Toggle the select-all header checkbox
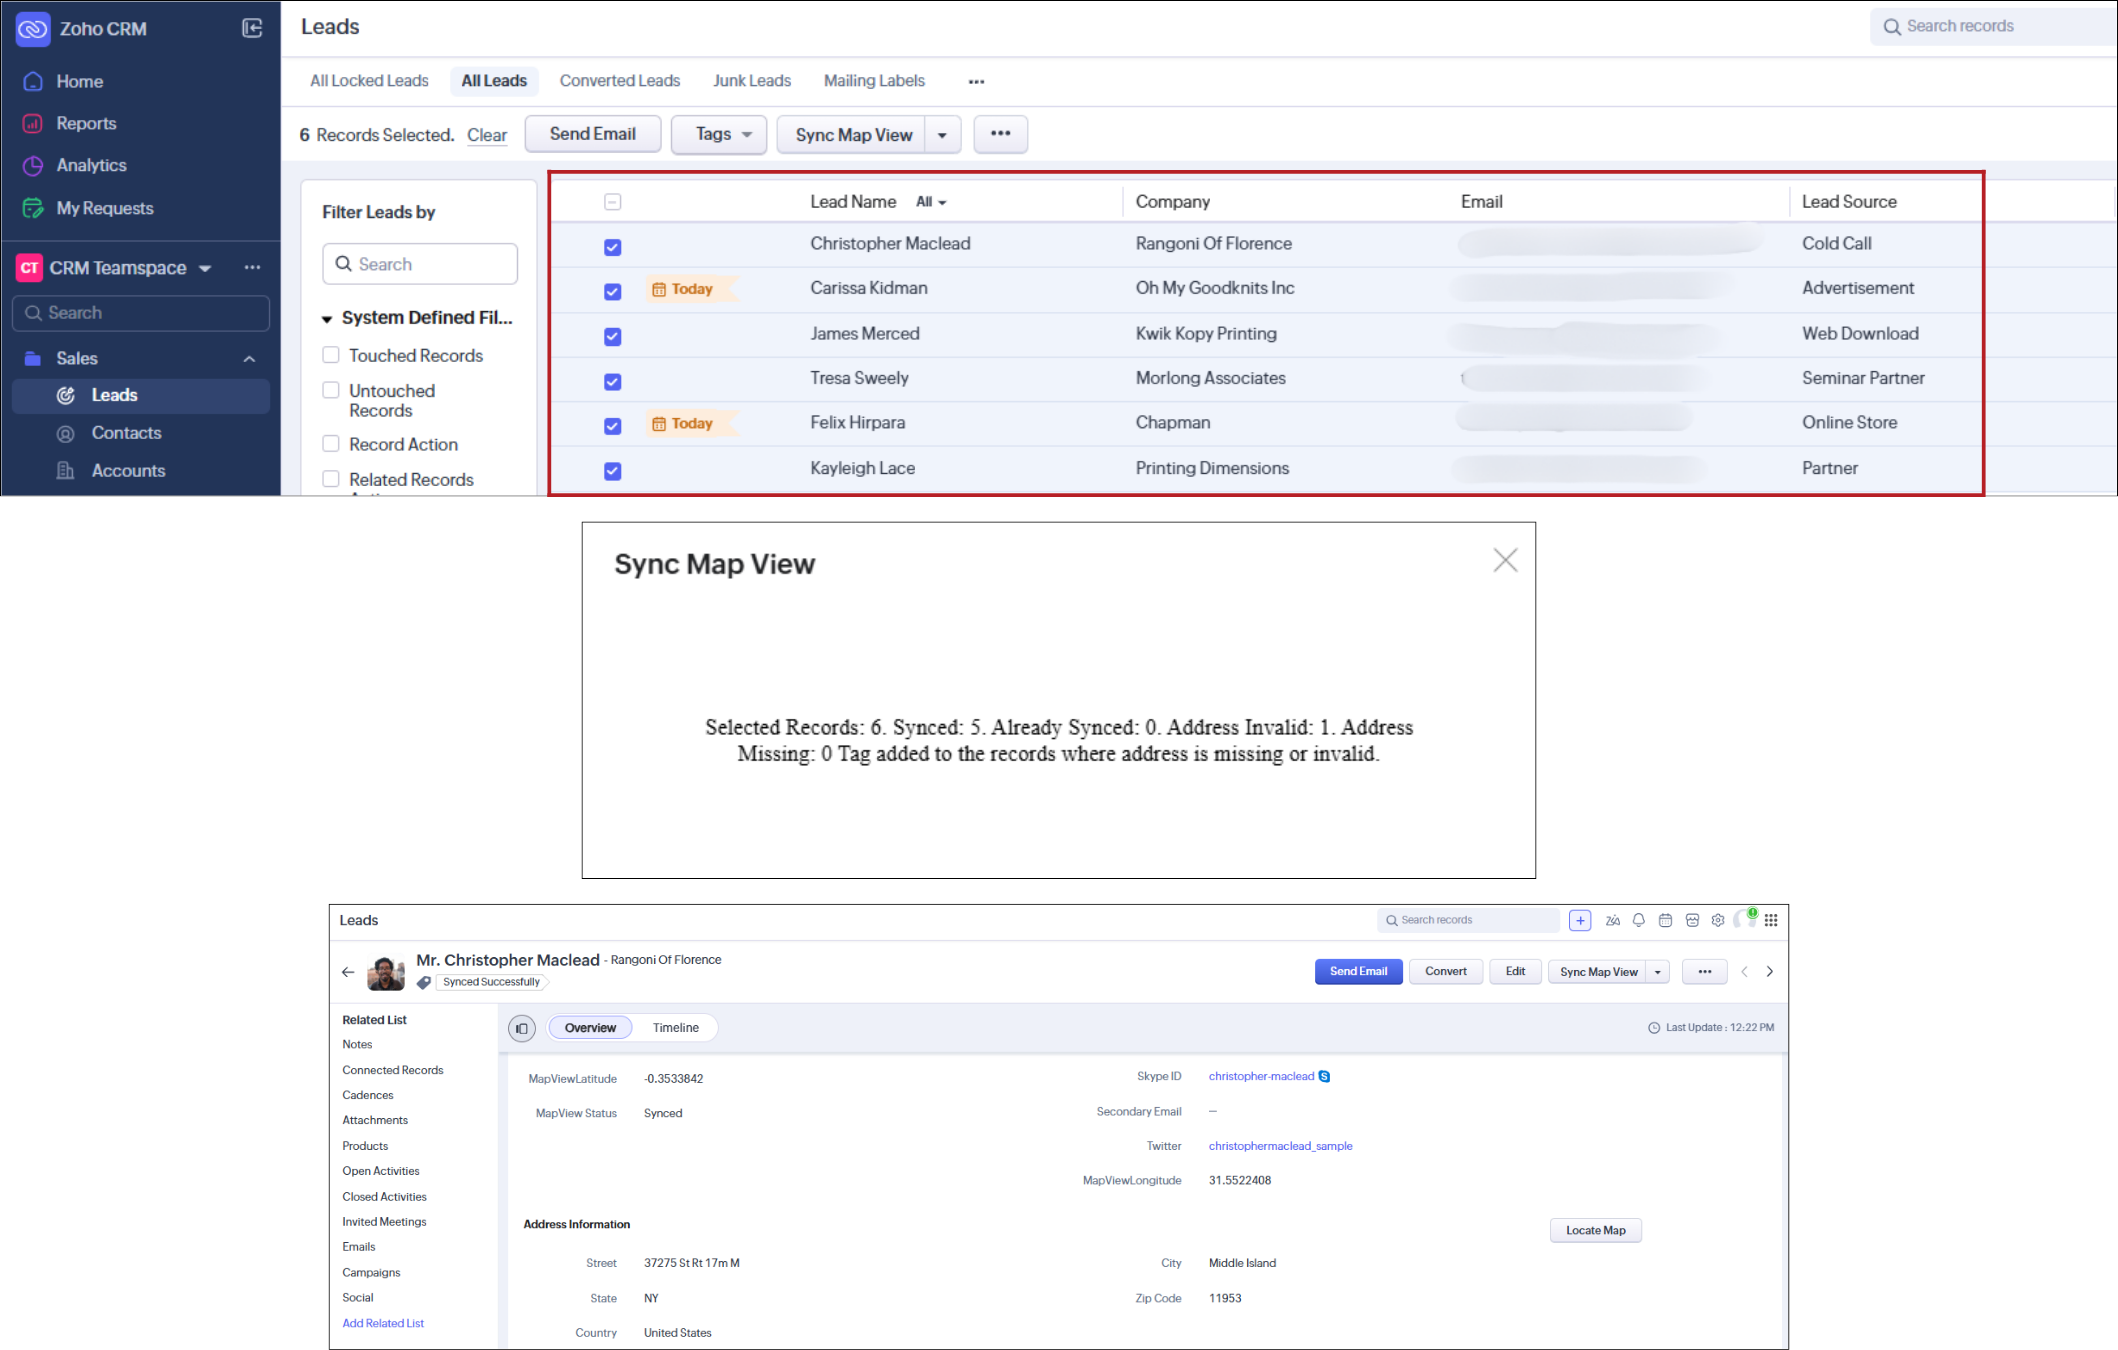The width and height of the screenshot is (2118, 1350). (613, 202)
